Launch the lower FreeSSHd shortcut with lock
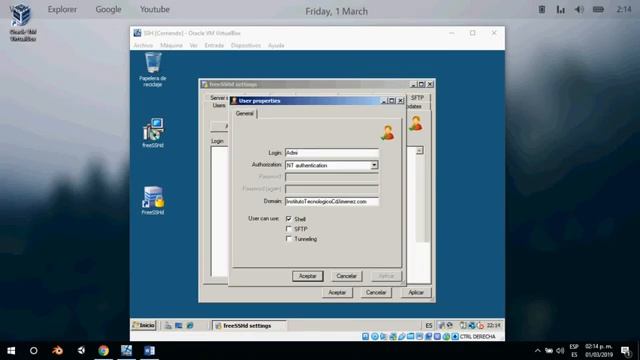The image size is (640, 360). coord(153,200)
